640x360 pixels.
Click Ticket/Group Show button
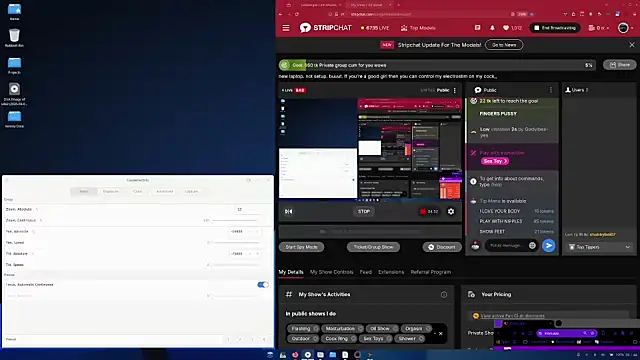pos(373,247)
